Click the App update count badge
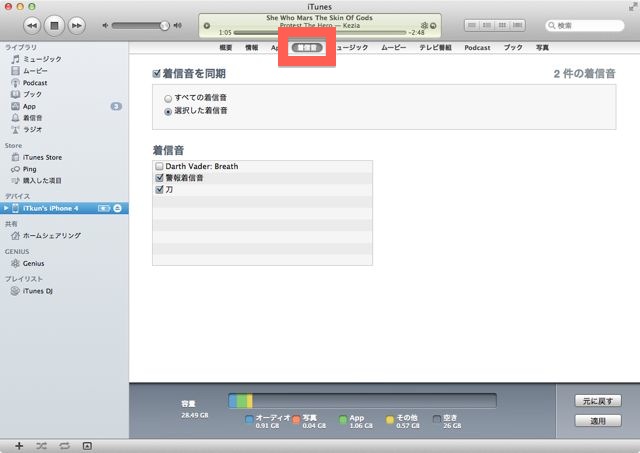Image resolution: width=640 pixels, height=453 pixels. click(x=116, y=107)
